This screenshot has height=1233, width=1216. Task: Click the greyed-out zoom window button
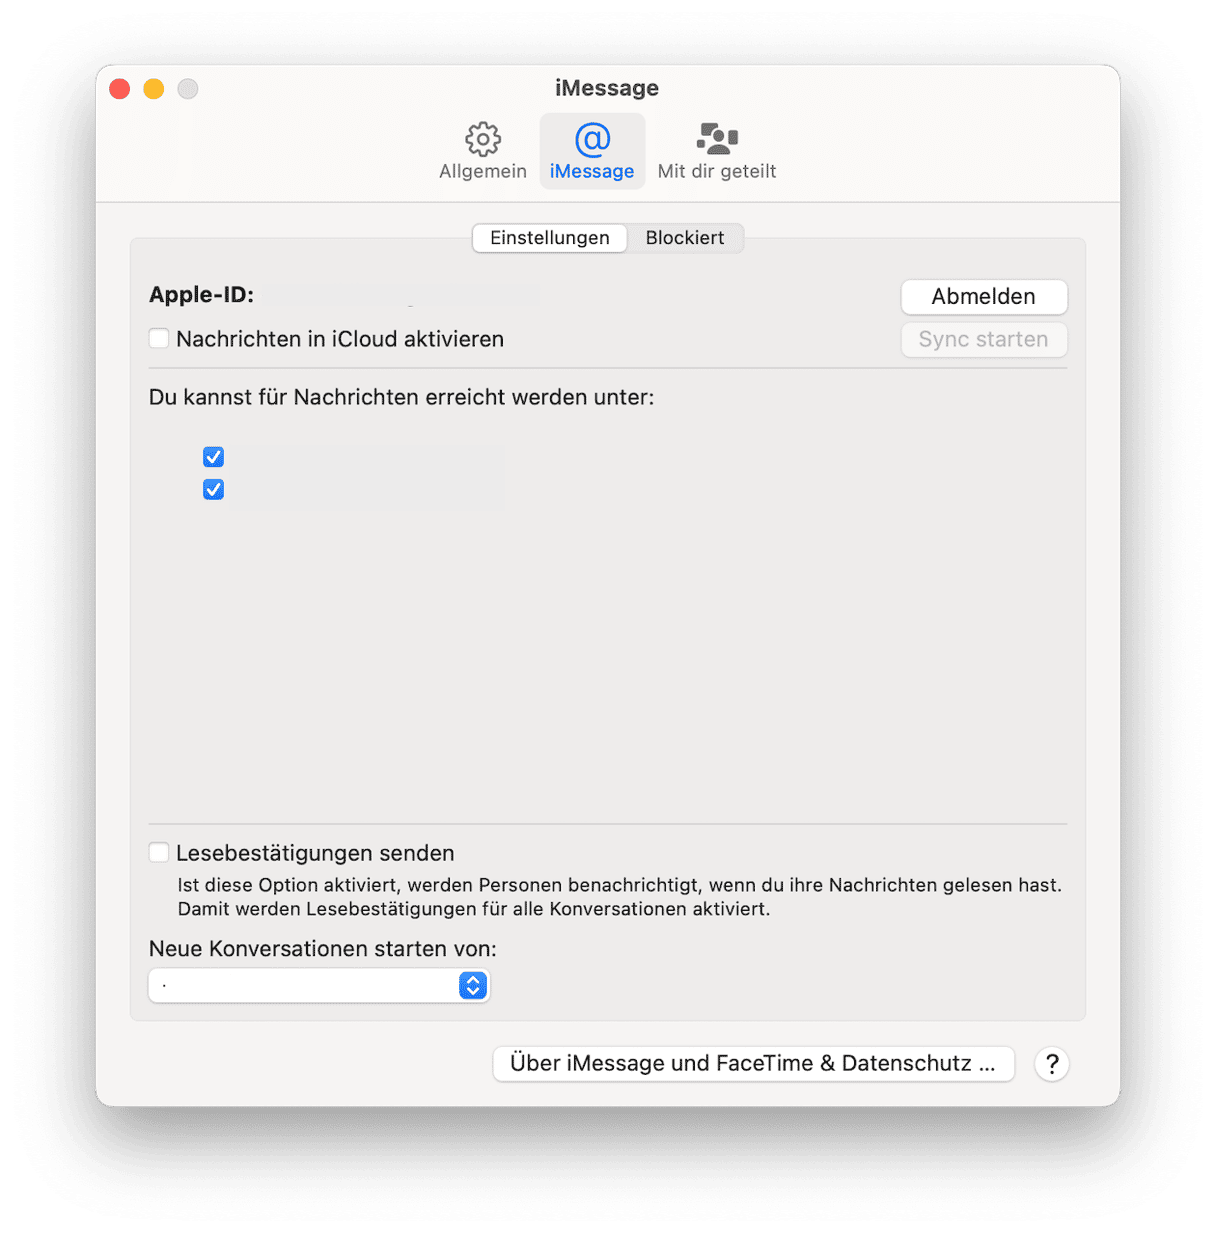click(x=188, y=89)
